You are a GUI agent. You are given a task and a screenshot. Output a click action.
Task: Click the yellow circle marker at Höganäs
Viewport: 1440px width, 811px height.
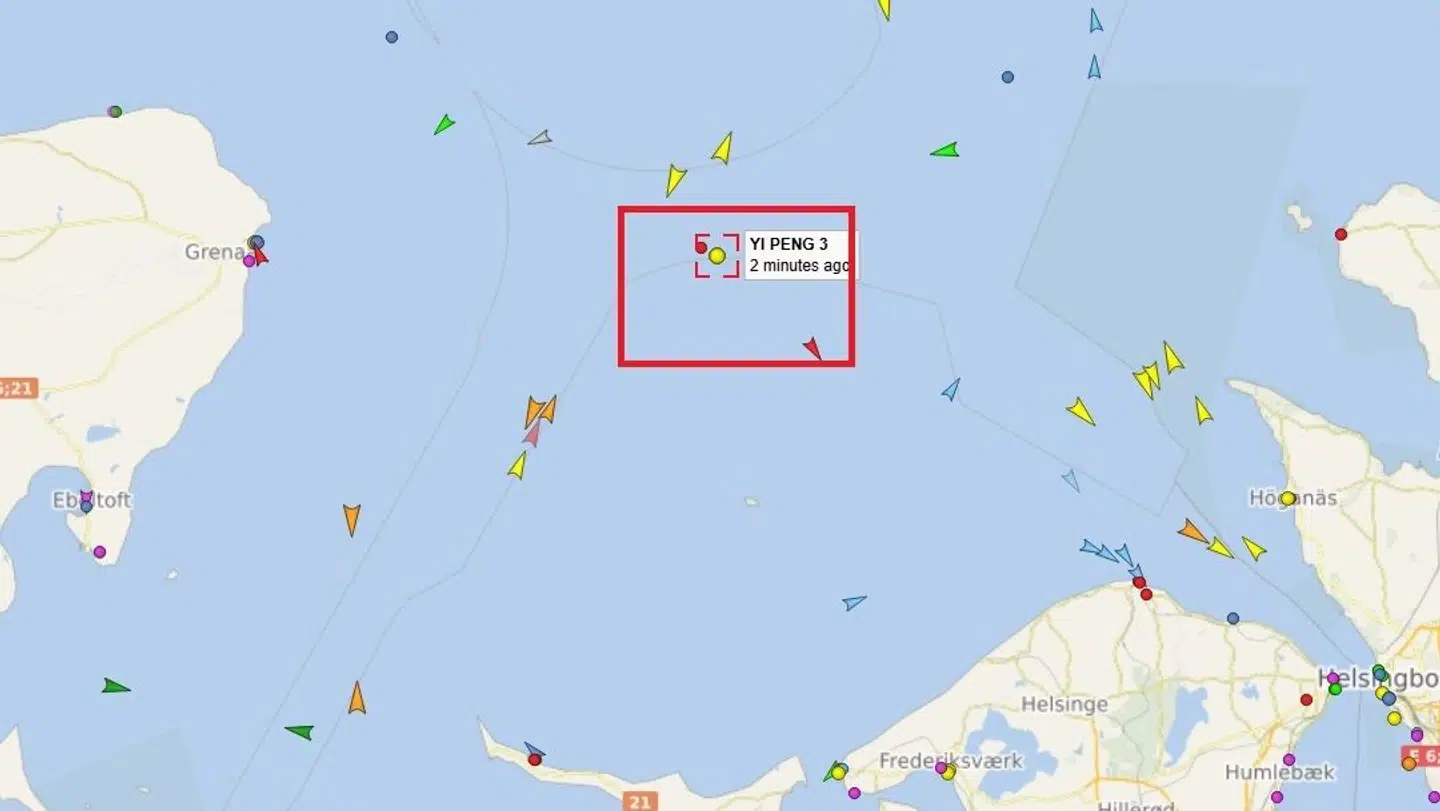[x=1287, y=498]
